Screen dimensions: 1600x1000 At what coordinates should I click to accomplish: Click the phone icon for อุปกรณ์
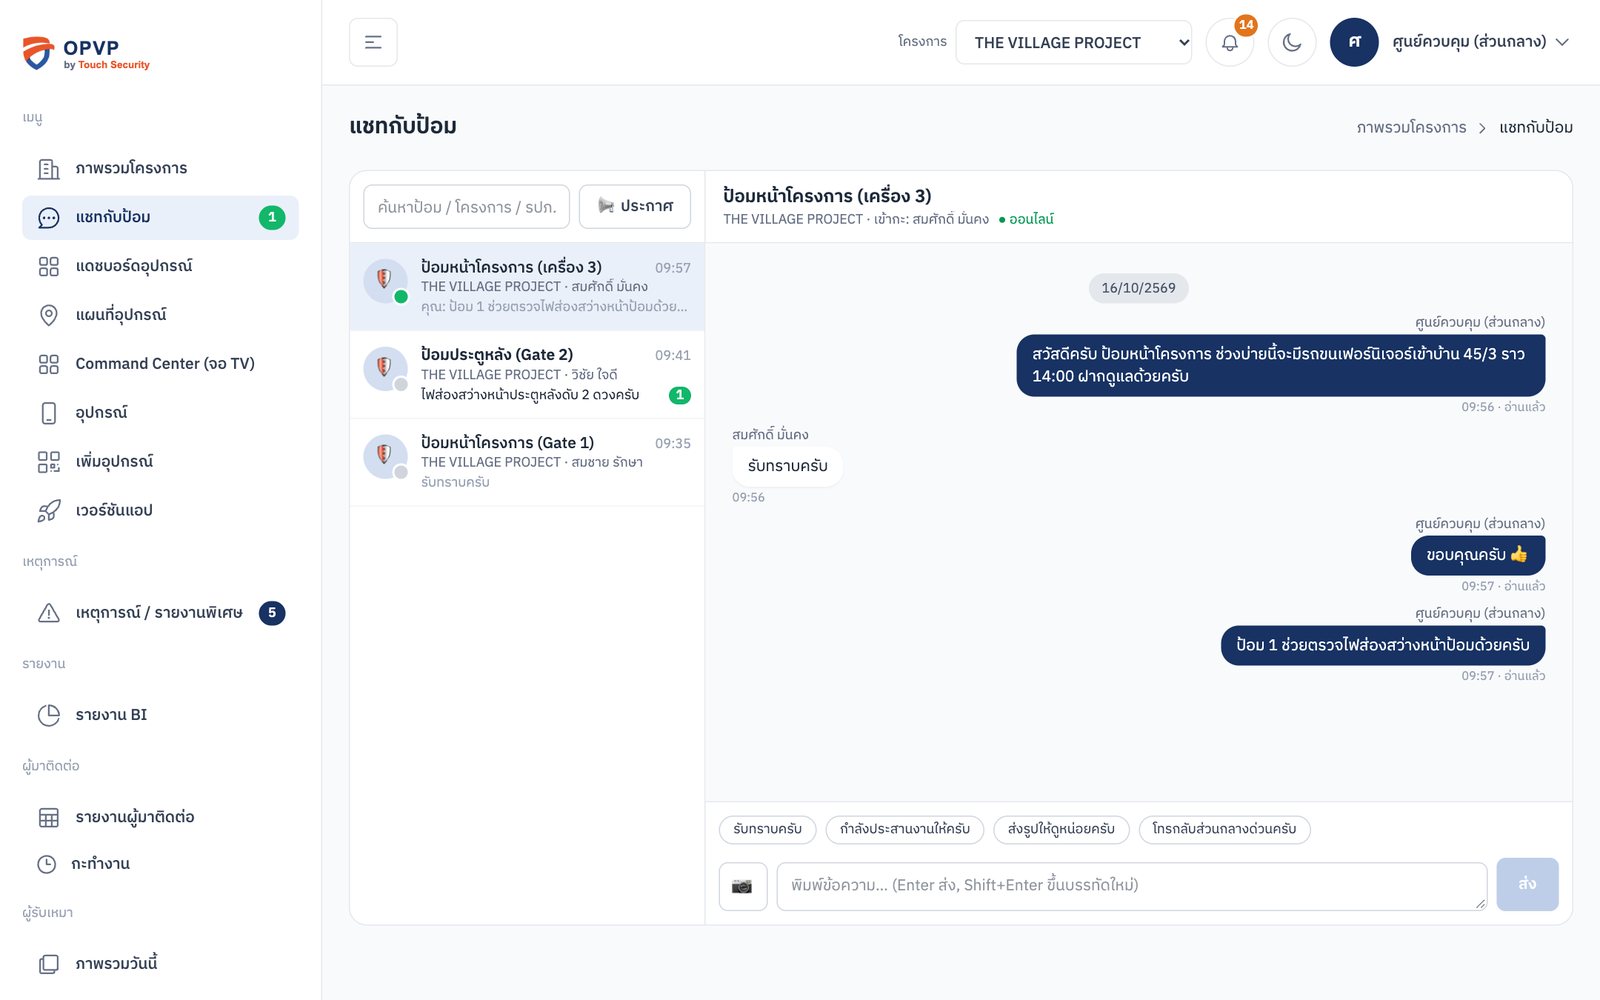48,414
